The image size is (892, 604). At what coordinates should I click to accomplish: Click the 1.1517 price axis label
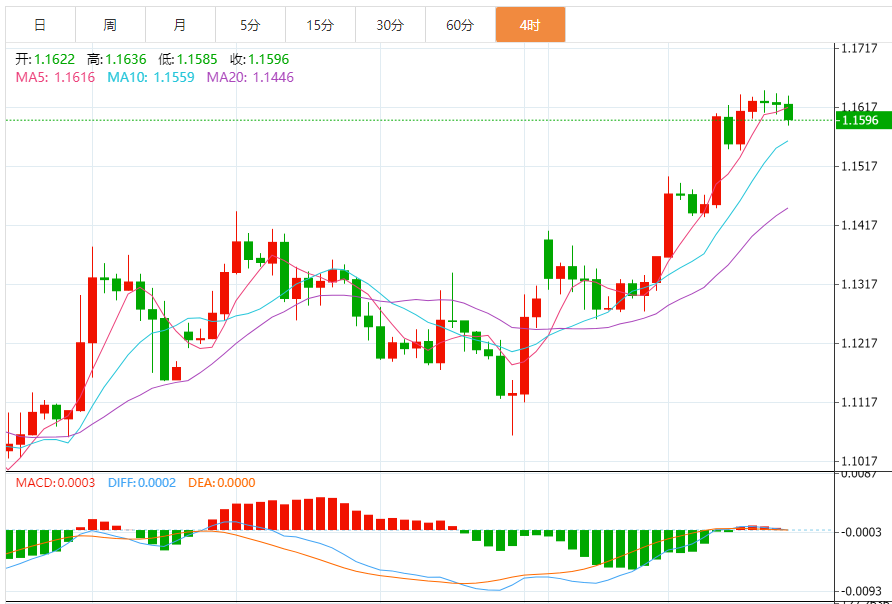pyautogui.click(x=860, y=166)
